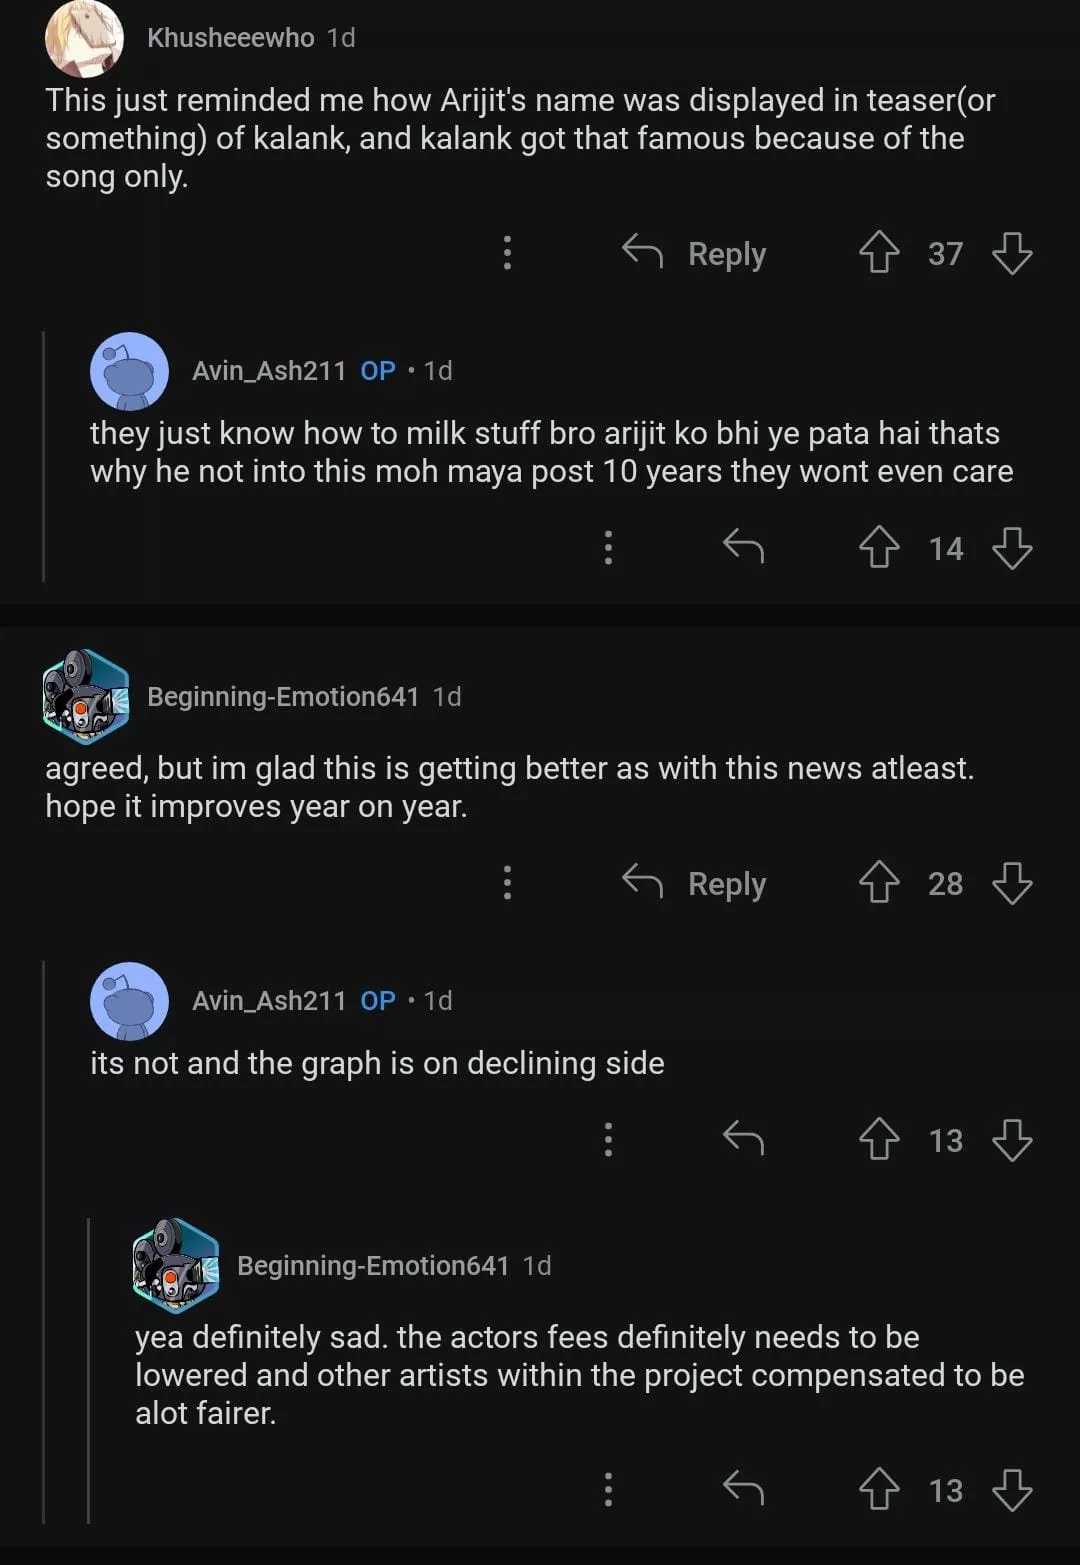Open three-dot menu on Khusheeewho's comment
Image resolution: width=1080 pixels, height=1565 pixels.
pyautogui.click(x=507, y=253)
